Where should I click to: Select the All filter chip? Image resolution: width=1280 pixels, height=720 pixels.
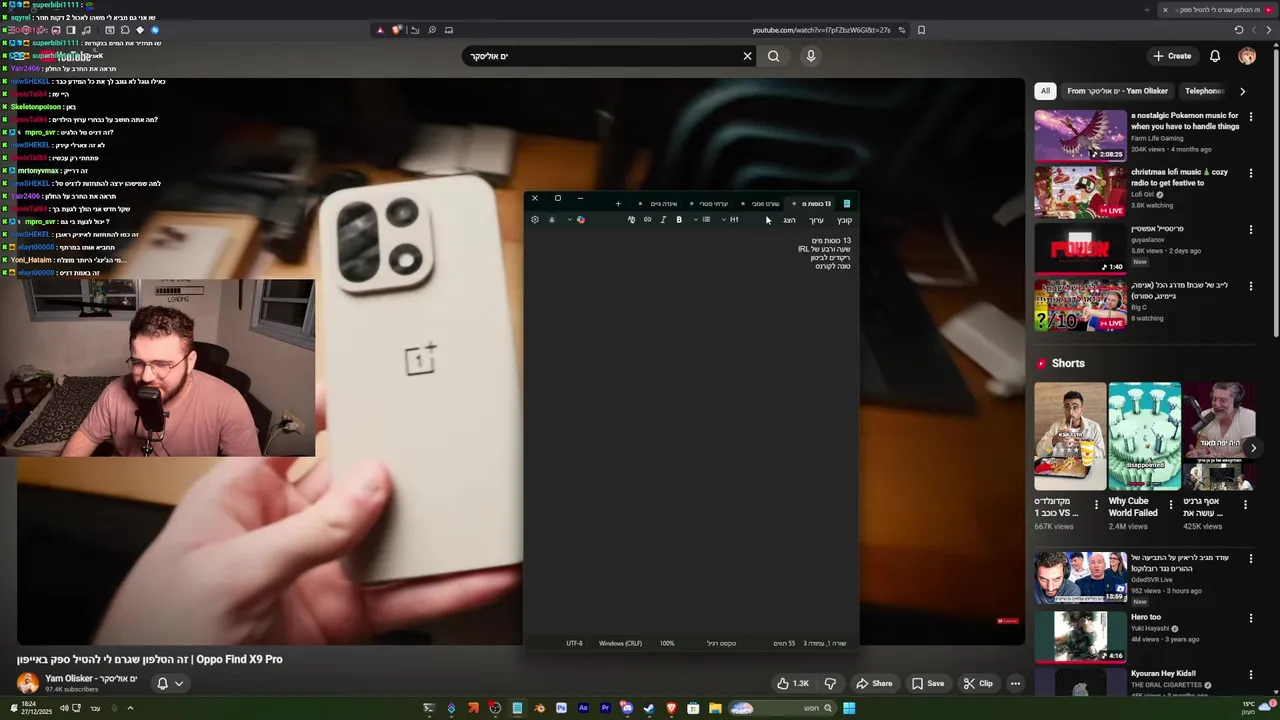tap(1045, 91)
